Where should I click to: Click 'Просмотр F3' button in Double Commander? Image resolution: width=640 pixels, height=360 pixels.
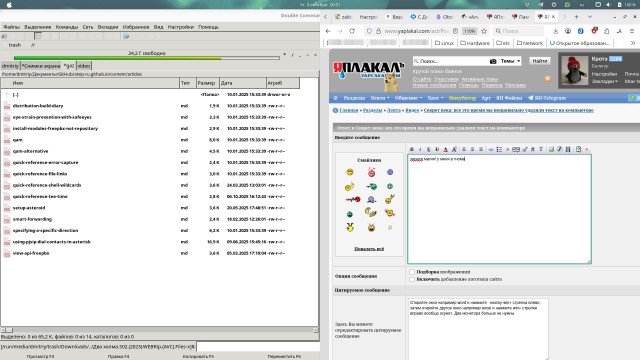coord(40,356)
